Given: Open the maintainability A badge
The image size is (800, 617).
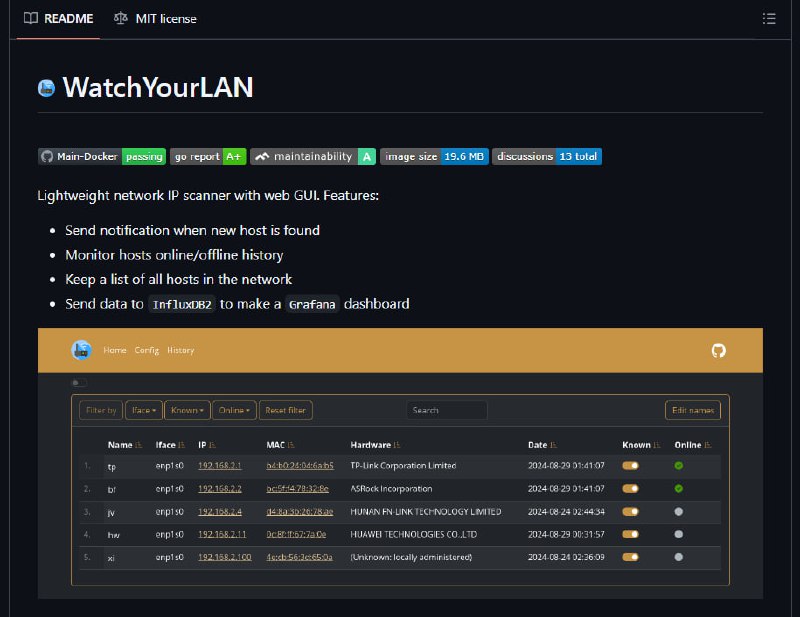Looking at the screenshot, I should tap(313, 156).
